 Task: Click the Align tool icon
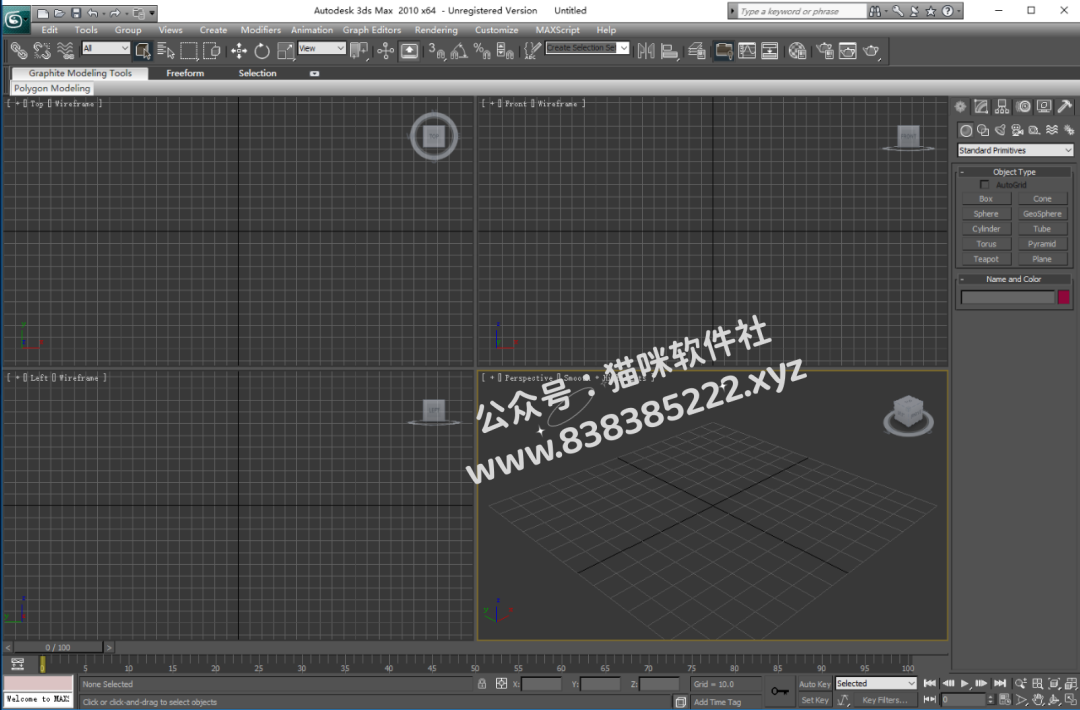click(x=669, y=50)
